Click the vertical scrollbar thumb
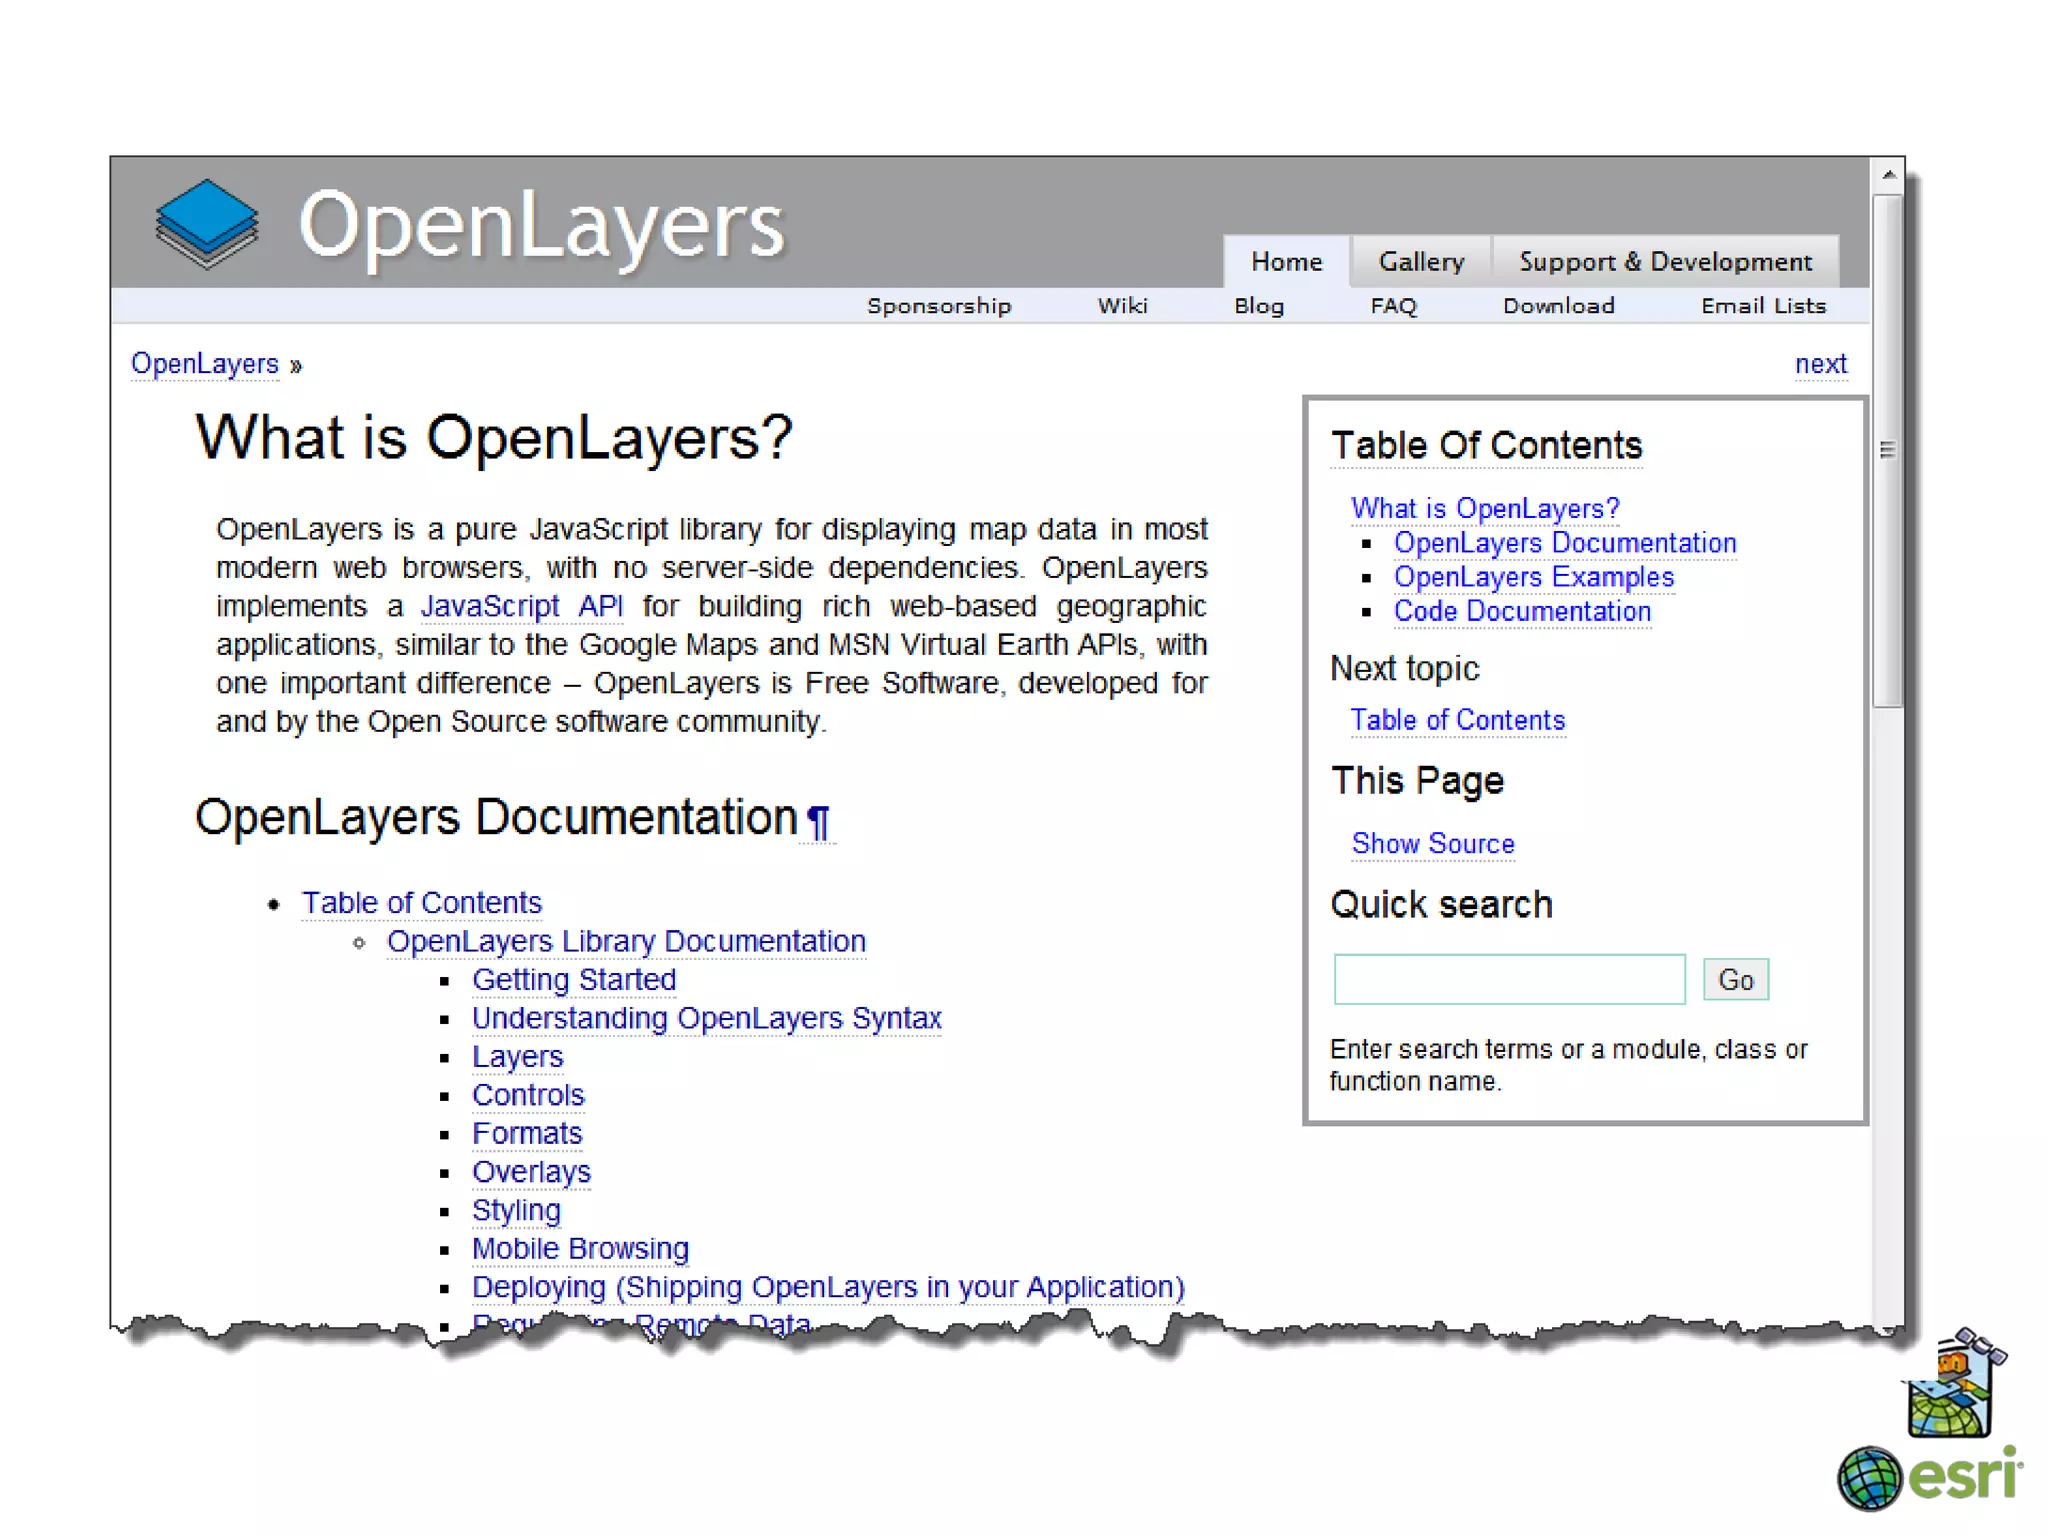The width and height of the screenshot is (2048, 1536). (1887, 450)
